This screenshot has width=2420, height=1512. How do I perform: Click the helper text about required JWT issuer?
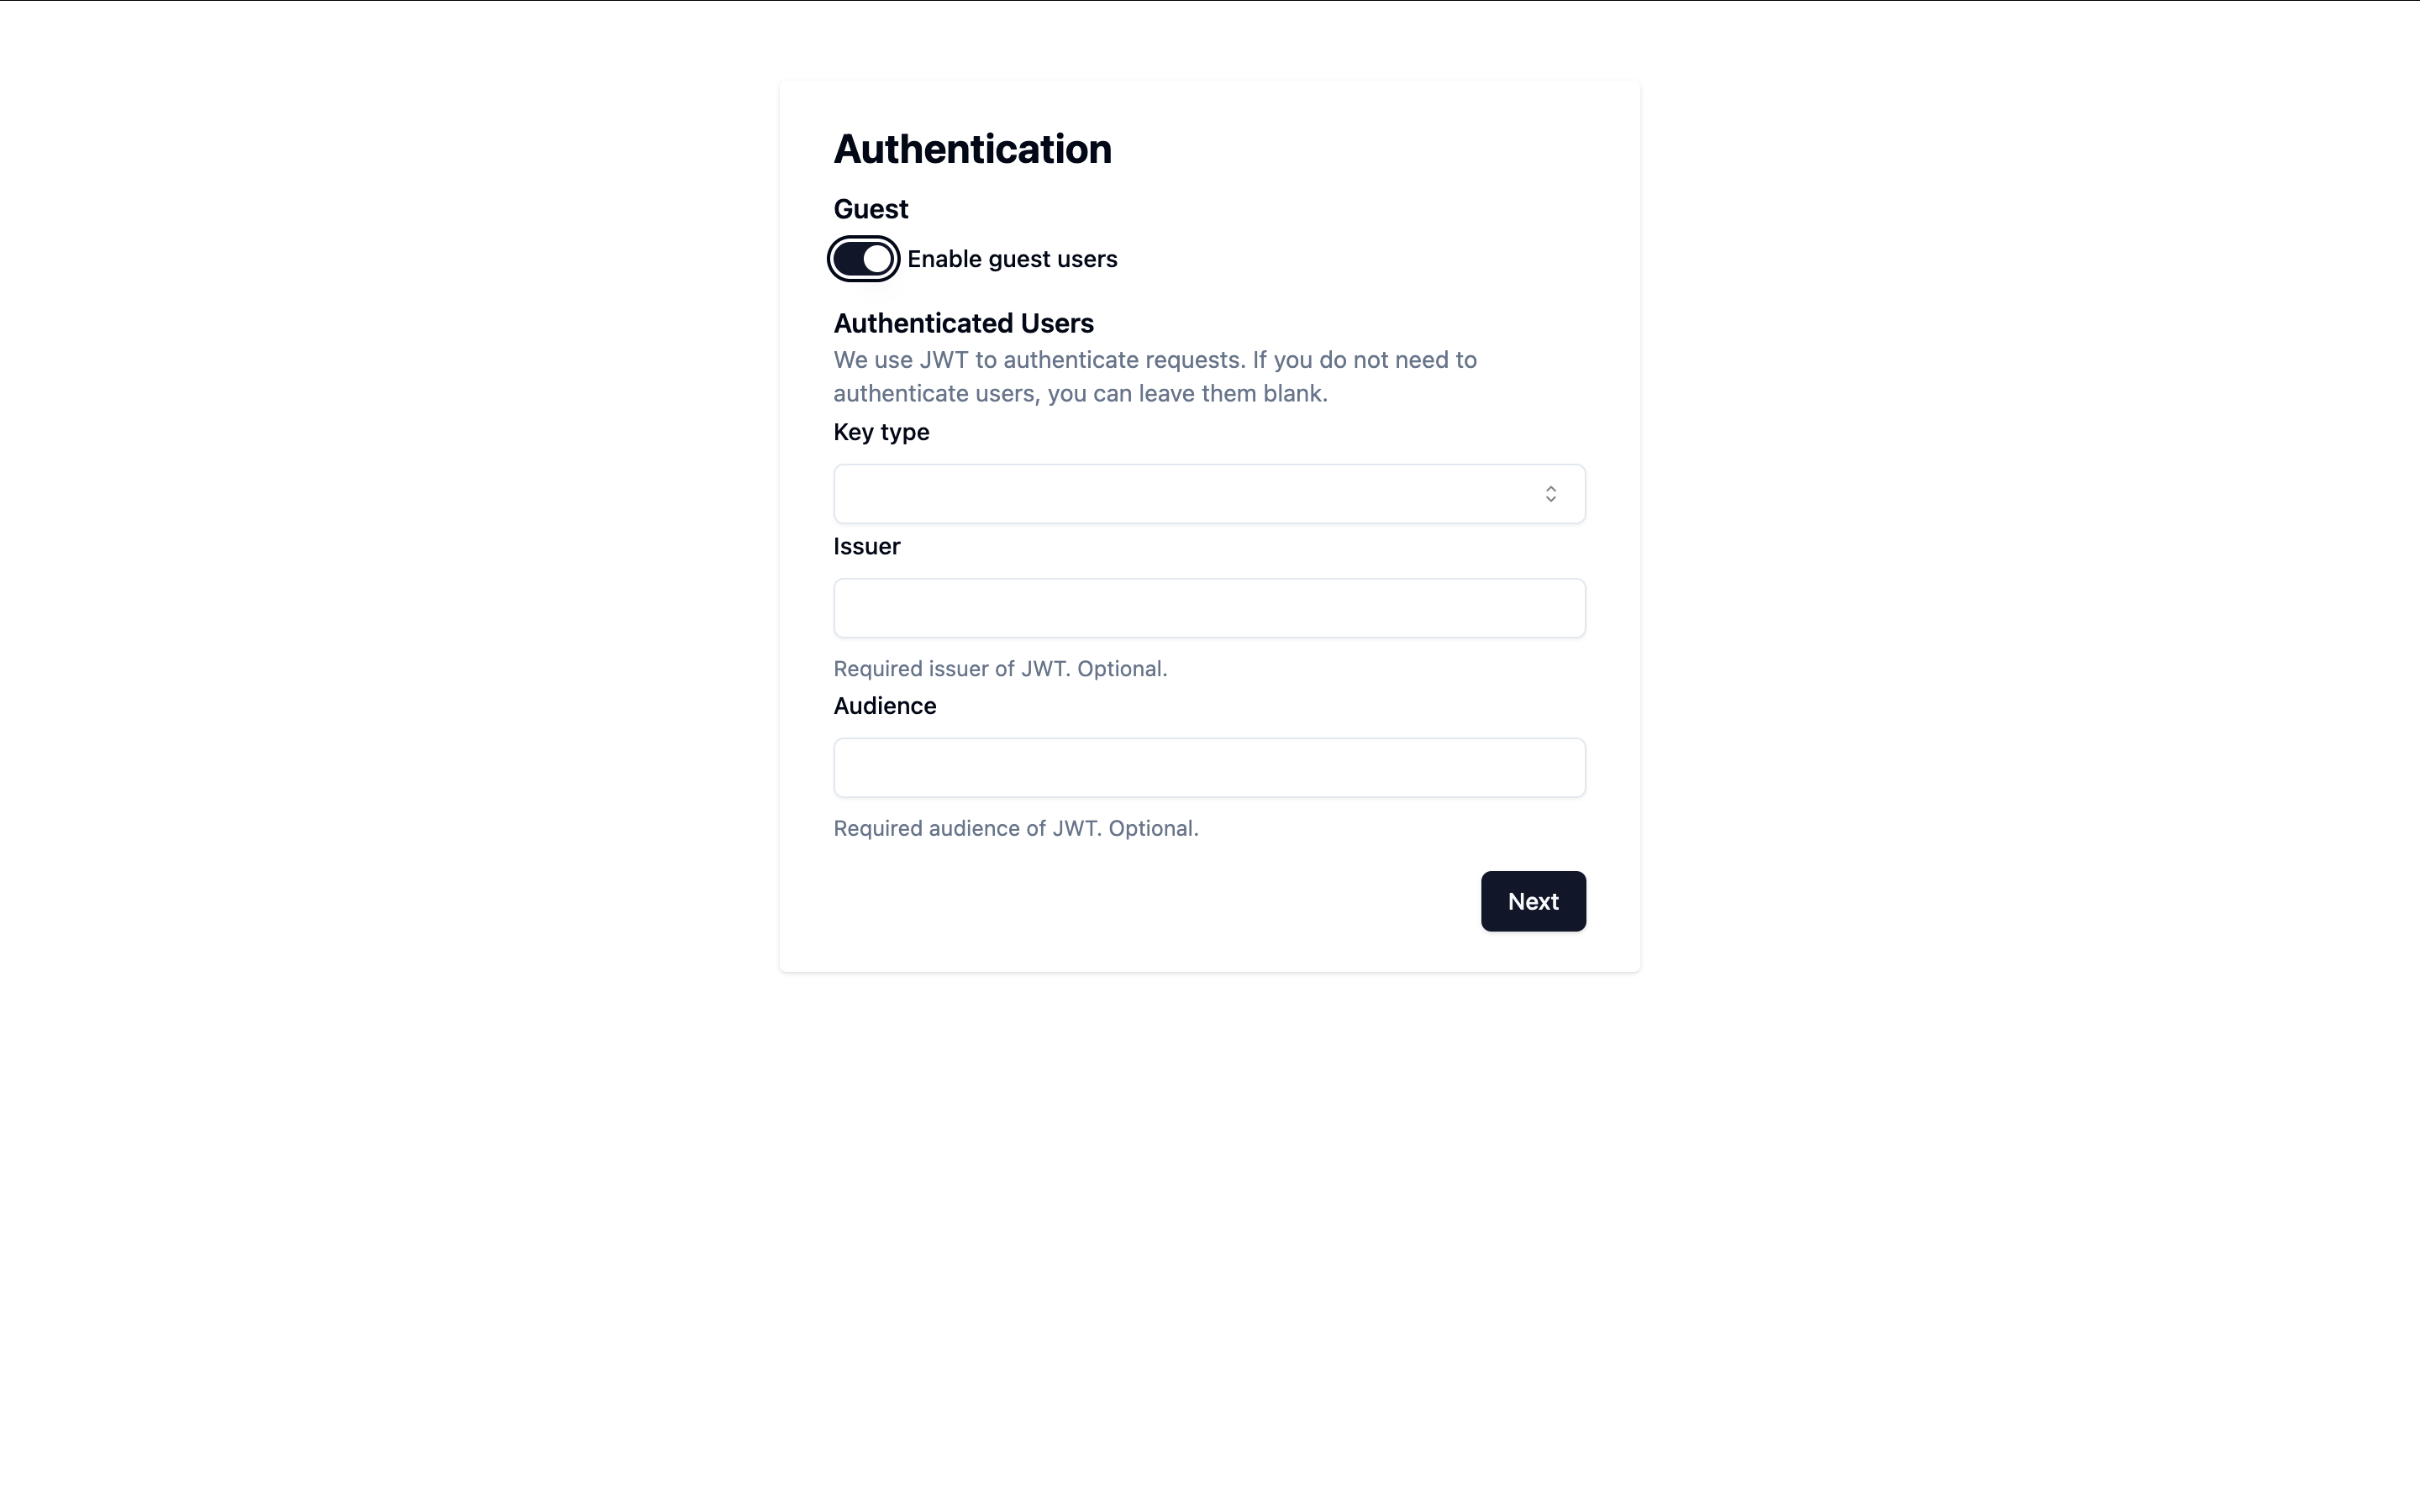[x=1000, y=668]
